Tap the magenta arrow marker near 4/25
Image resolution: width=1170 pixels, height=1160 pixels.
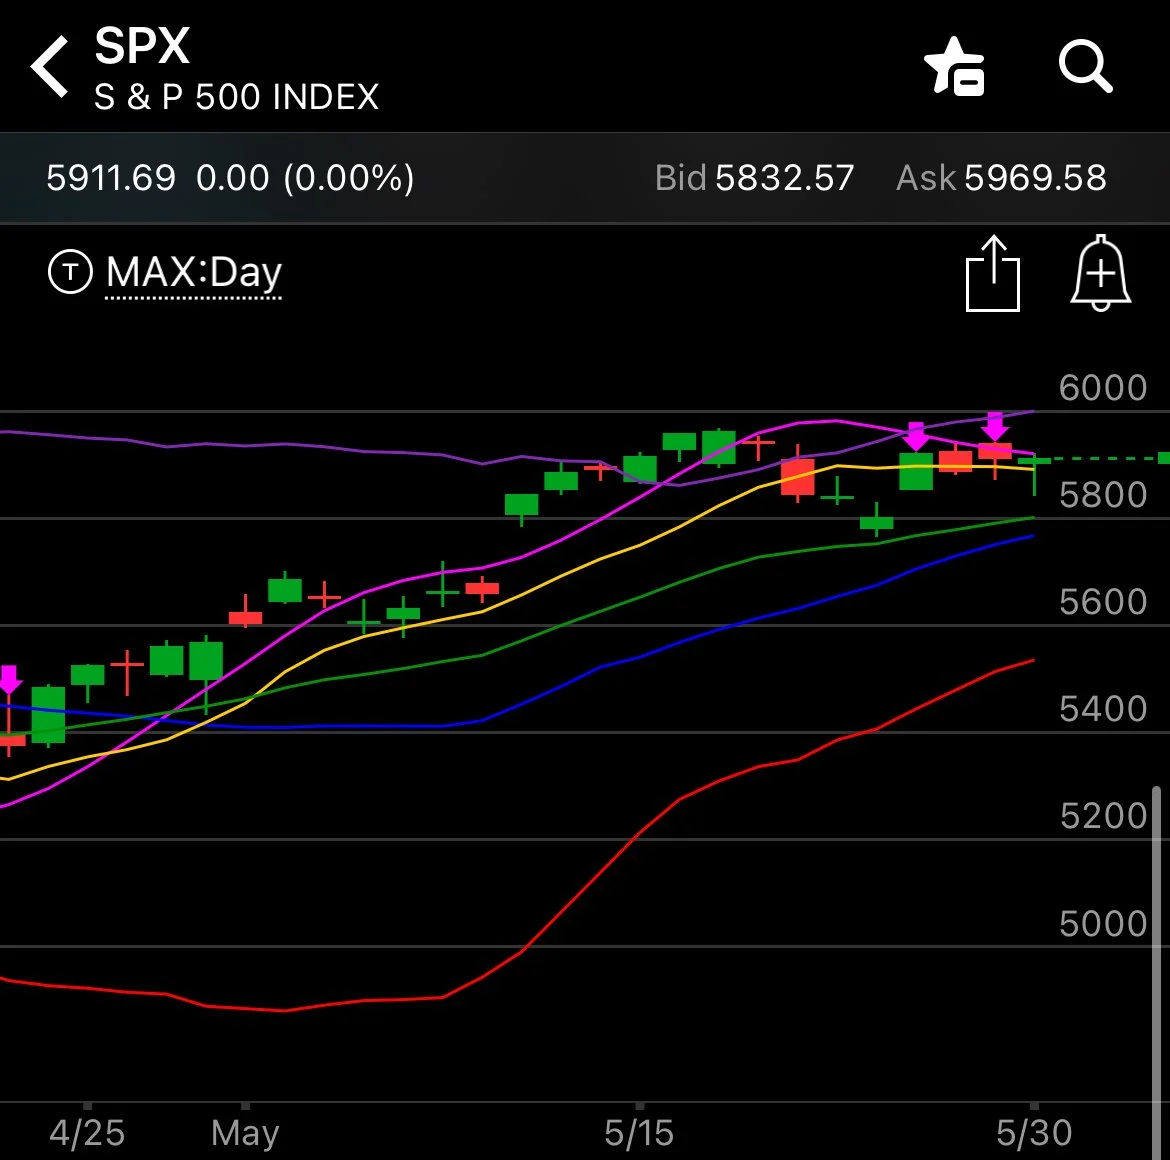pyautogui.click(x=9, y=680)
